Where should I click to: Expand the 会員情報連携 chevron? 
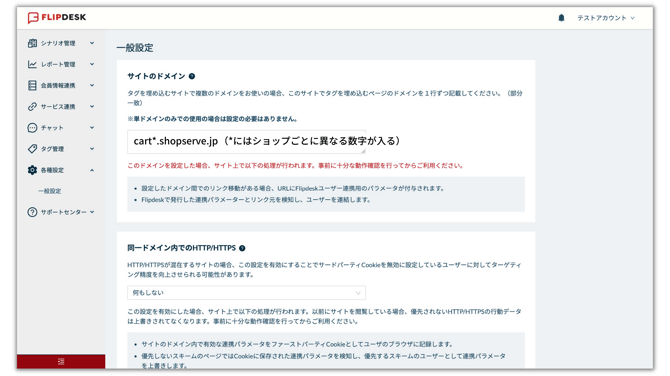(92, 85)
